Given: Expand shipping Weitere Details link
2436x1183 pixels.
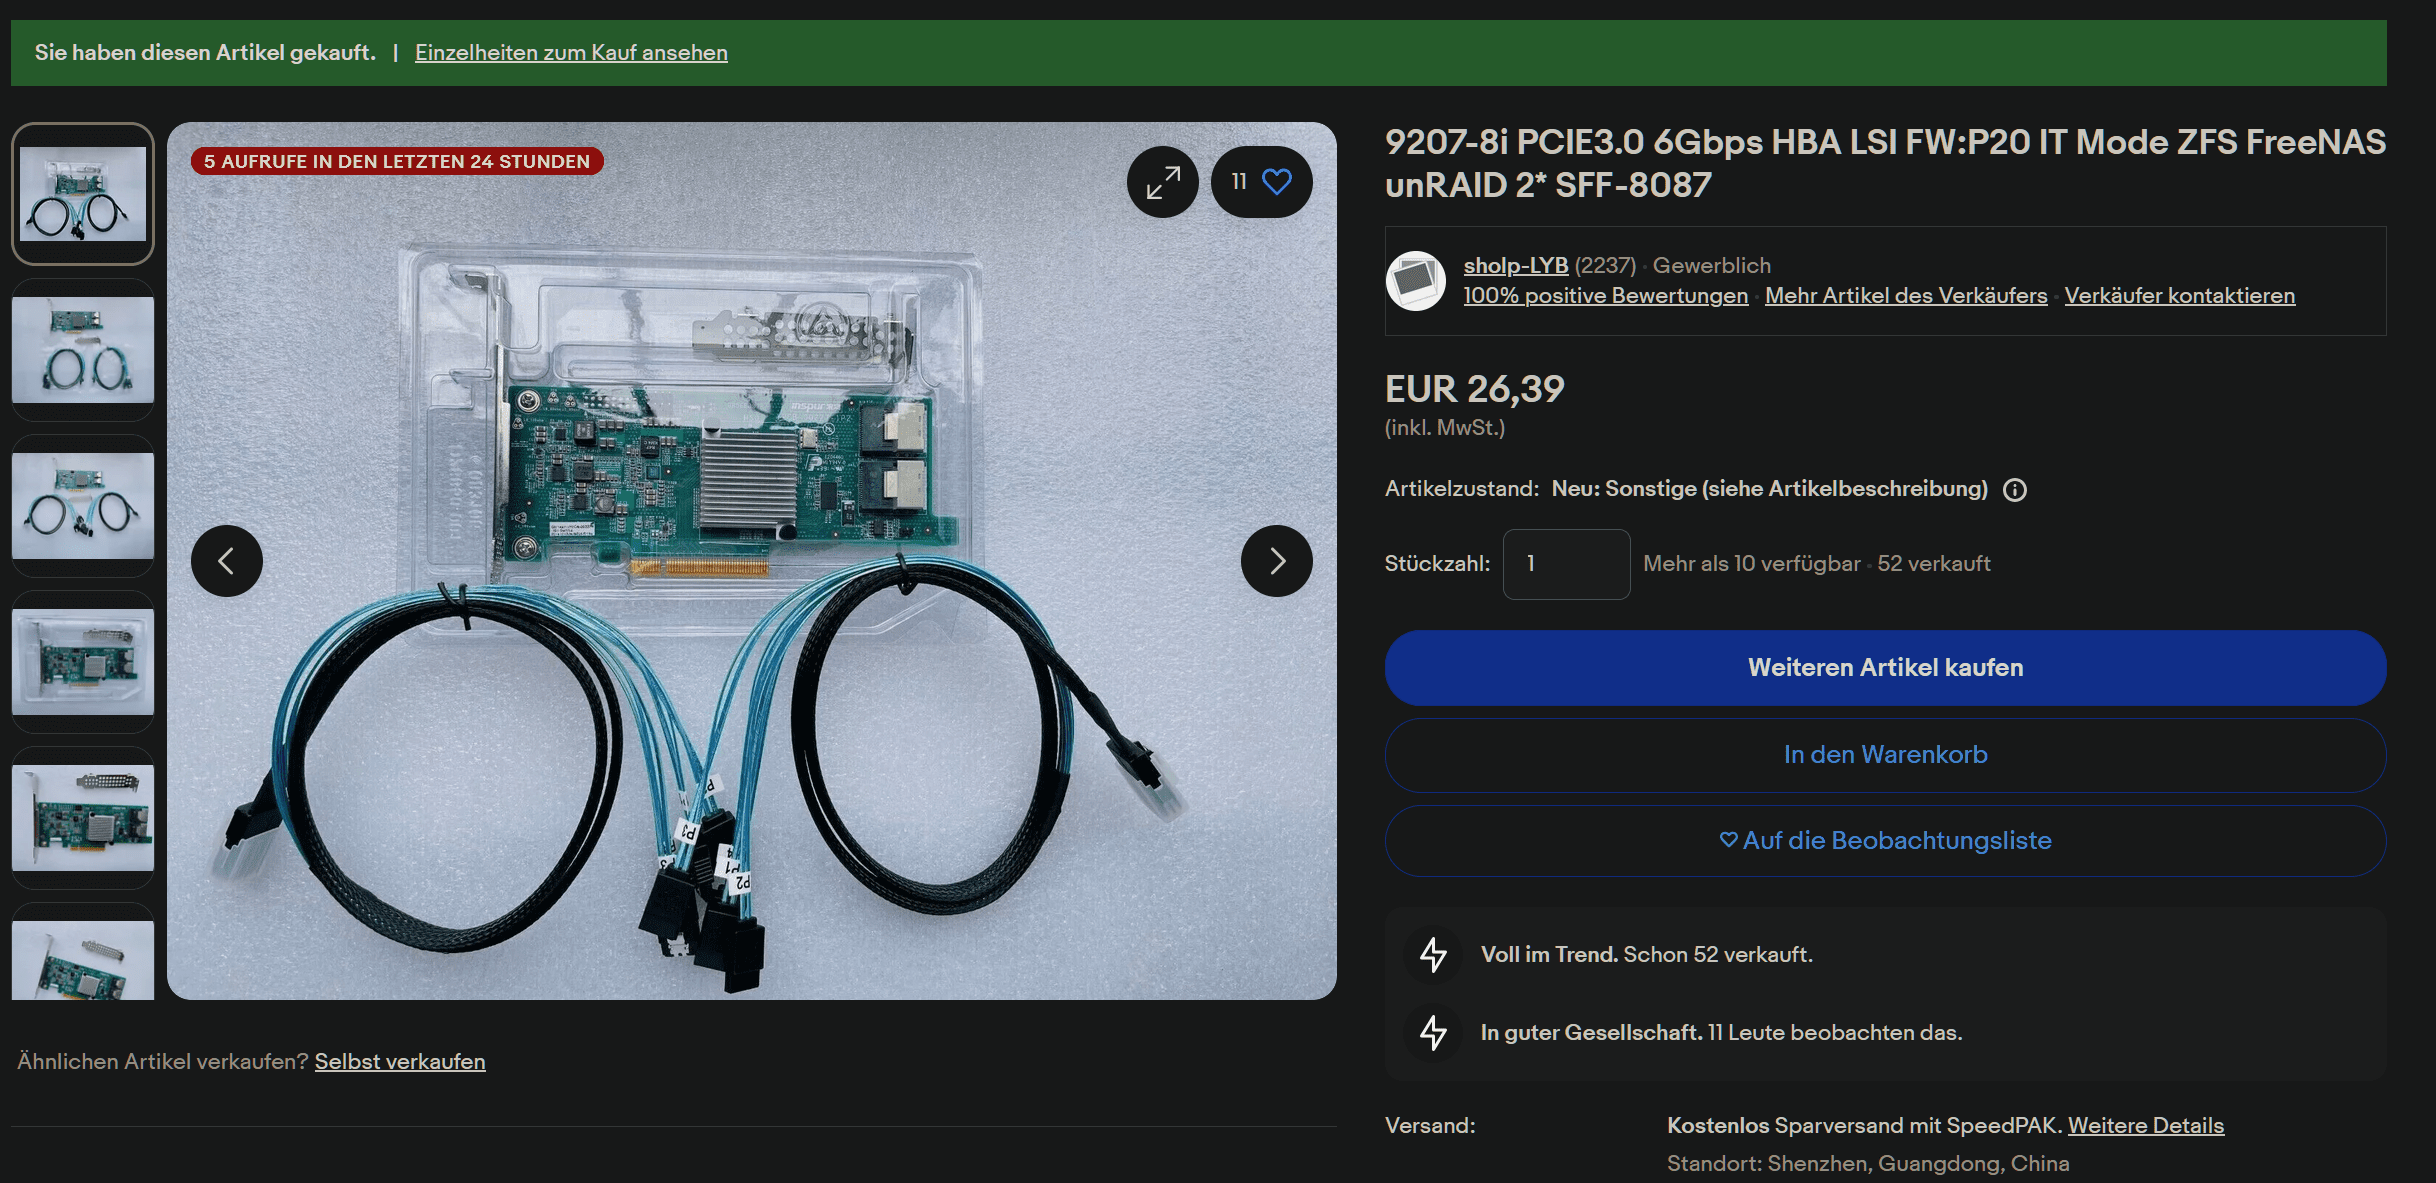Looking at the screenshot, I should [x=2145, y=1126].
